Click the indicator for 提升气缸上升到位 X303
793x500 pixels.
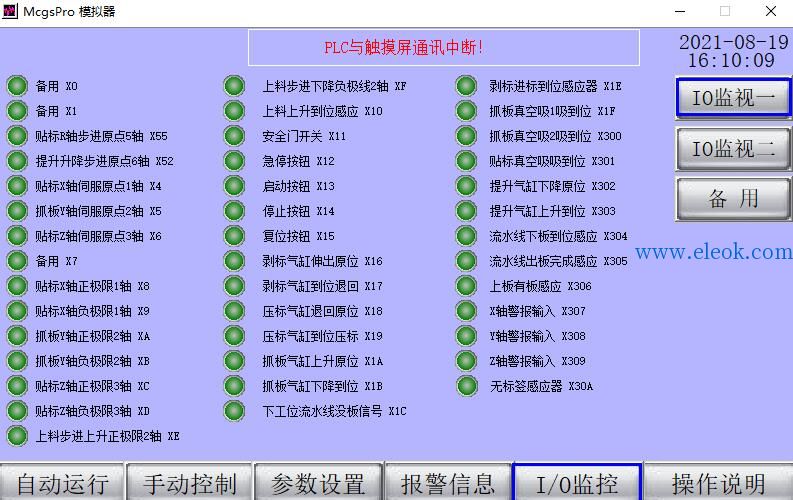[466, 211]
